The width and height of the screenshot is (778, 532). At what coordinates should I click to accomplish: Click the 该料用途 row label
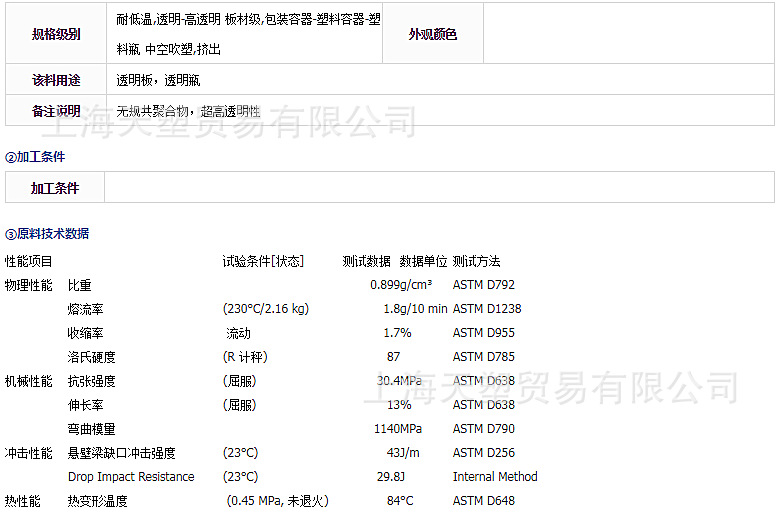tap(56, 80)
